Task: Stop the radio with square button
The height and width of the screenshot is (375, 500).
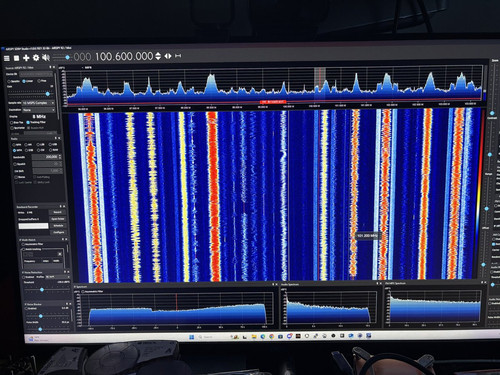Action: 16,58
